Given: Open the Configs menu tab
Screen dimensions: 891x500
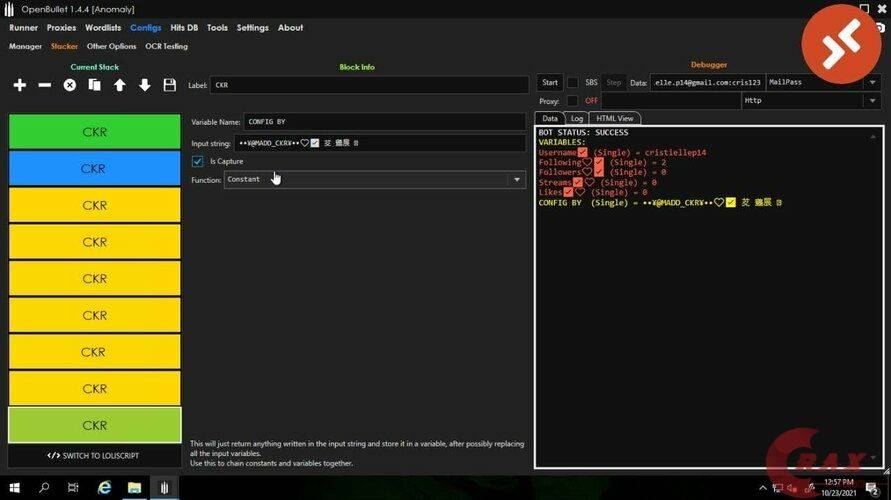Looking at the screenshot, I should click(x=145, y=27).
